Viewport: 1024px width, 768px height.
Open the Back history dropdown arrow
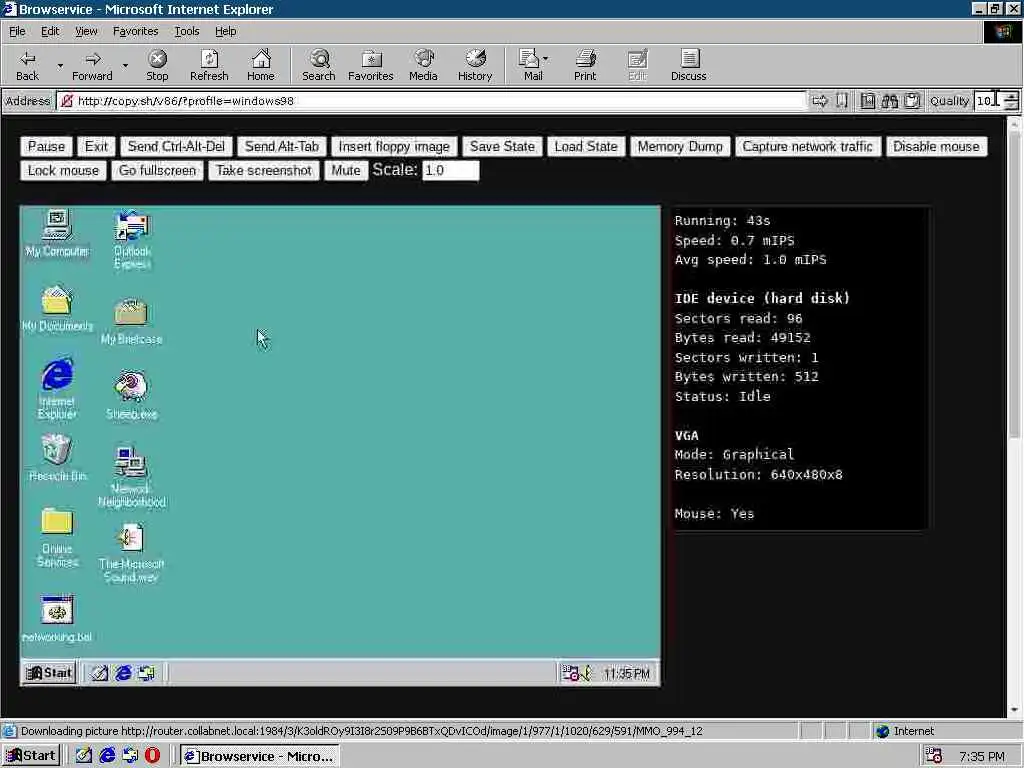point(60,65)
